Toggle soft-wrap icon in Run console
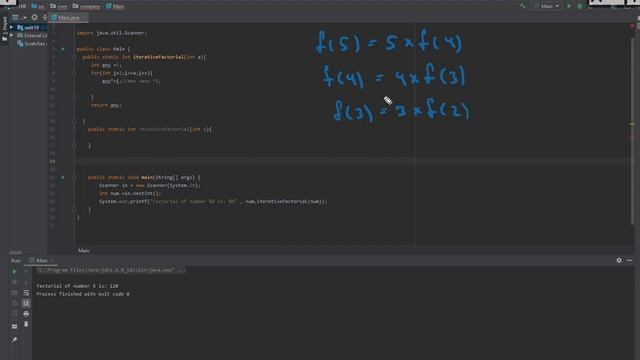 pos(26,293)
